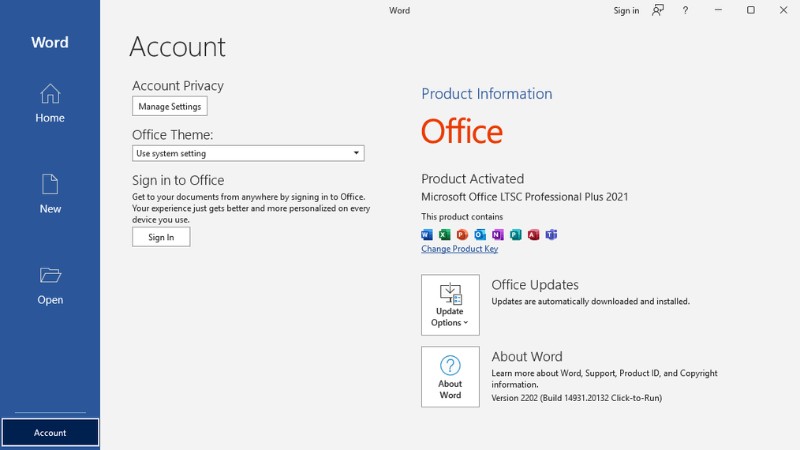Click the Manage Settings button

[170, 106]
